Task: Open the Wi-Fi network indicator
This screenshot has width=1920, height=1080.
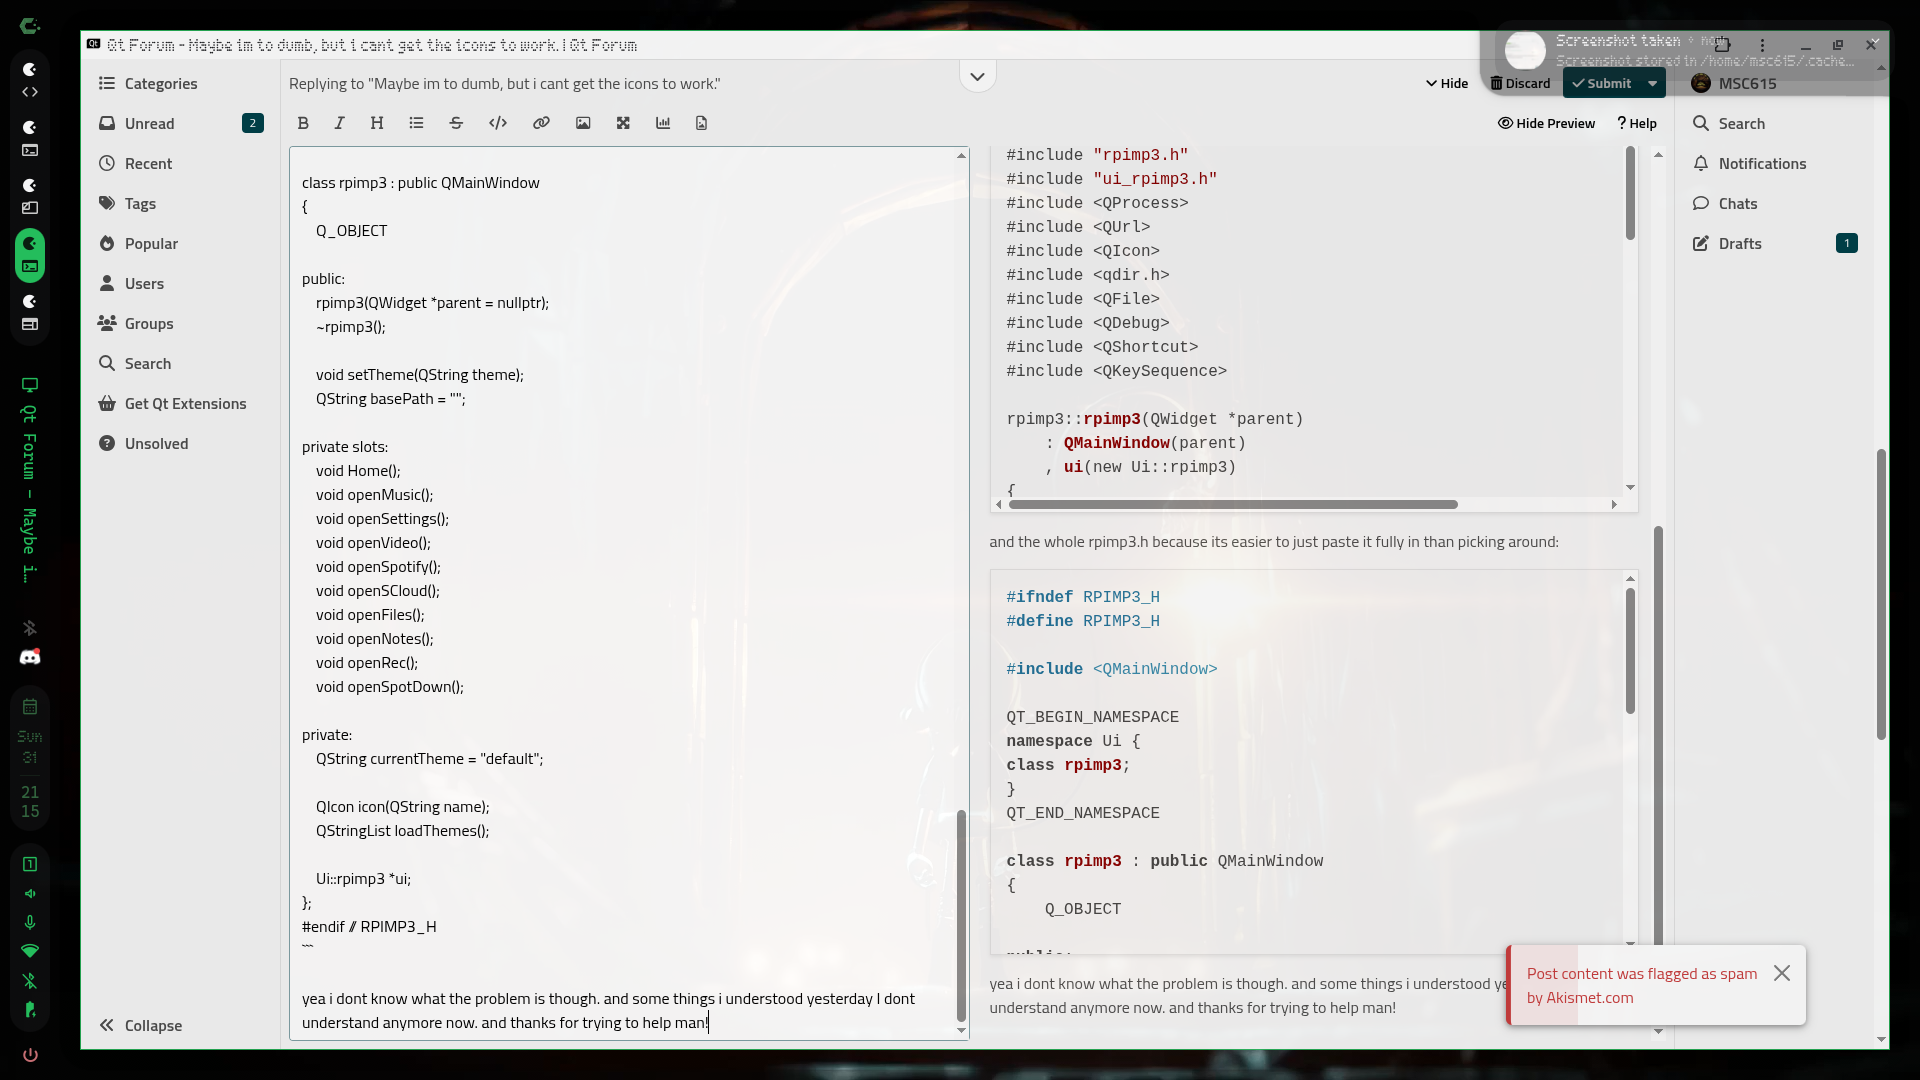Action: coord(30,951)
